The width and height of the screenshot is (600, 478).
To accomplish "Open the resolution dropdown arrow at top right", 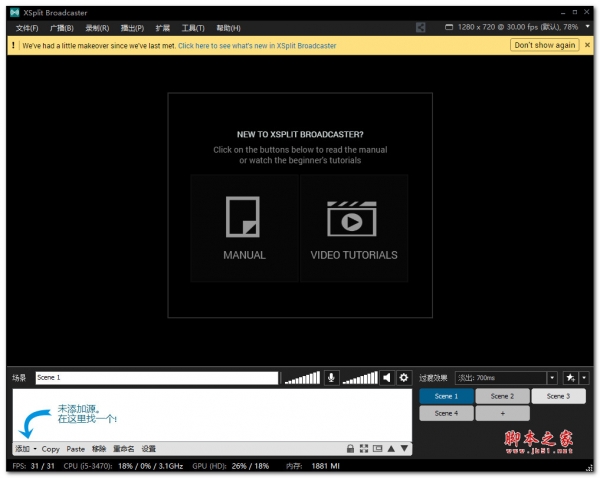I will tap(587, 27).
